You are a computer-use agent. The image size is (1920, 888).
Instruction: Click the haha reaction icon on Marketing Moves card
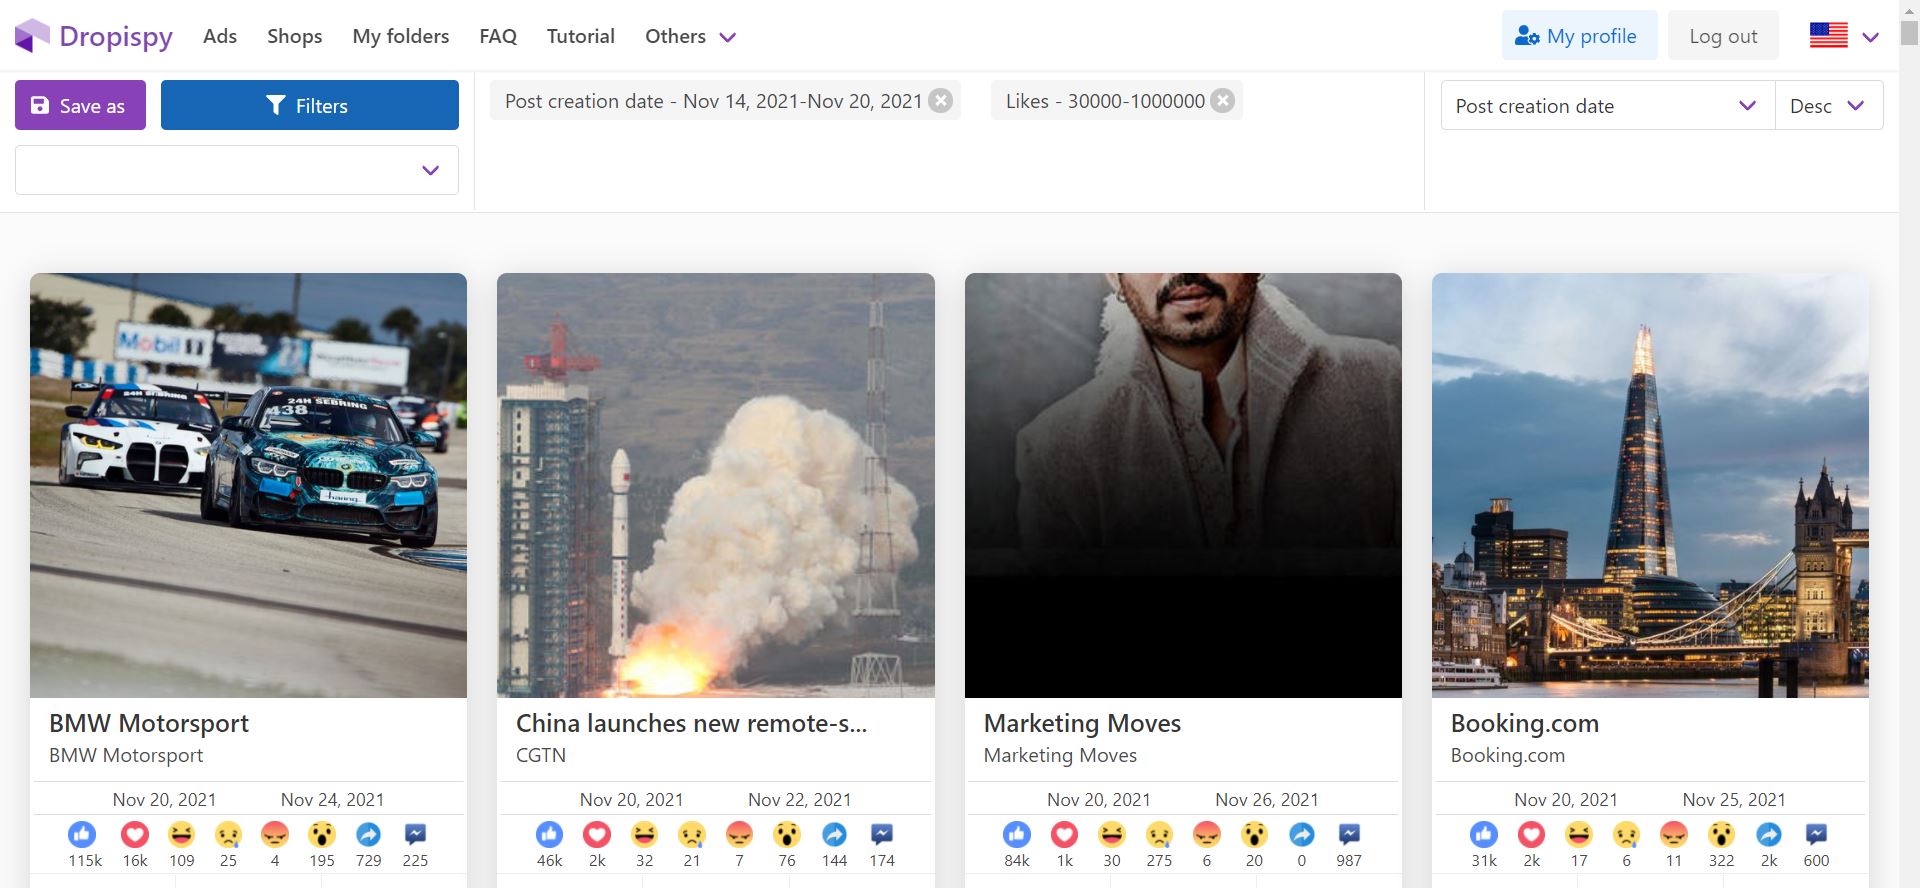click(x=1111, y=834)
